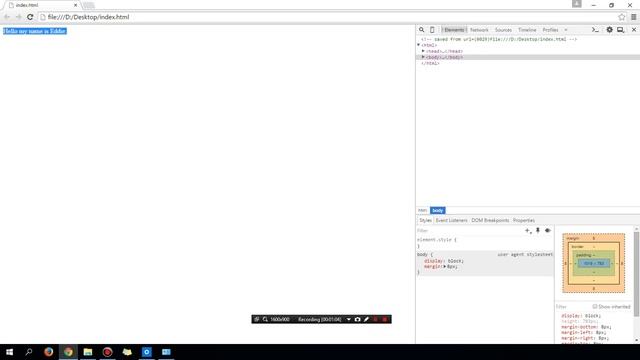The image size is (640, 360).
Task: Switch to the Network tab
Action: [479, 30]
